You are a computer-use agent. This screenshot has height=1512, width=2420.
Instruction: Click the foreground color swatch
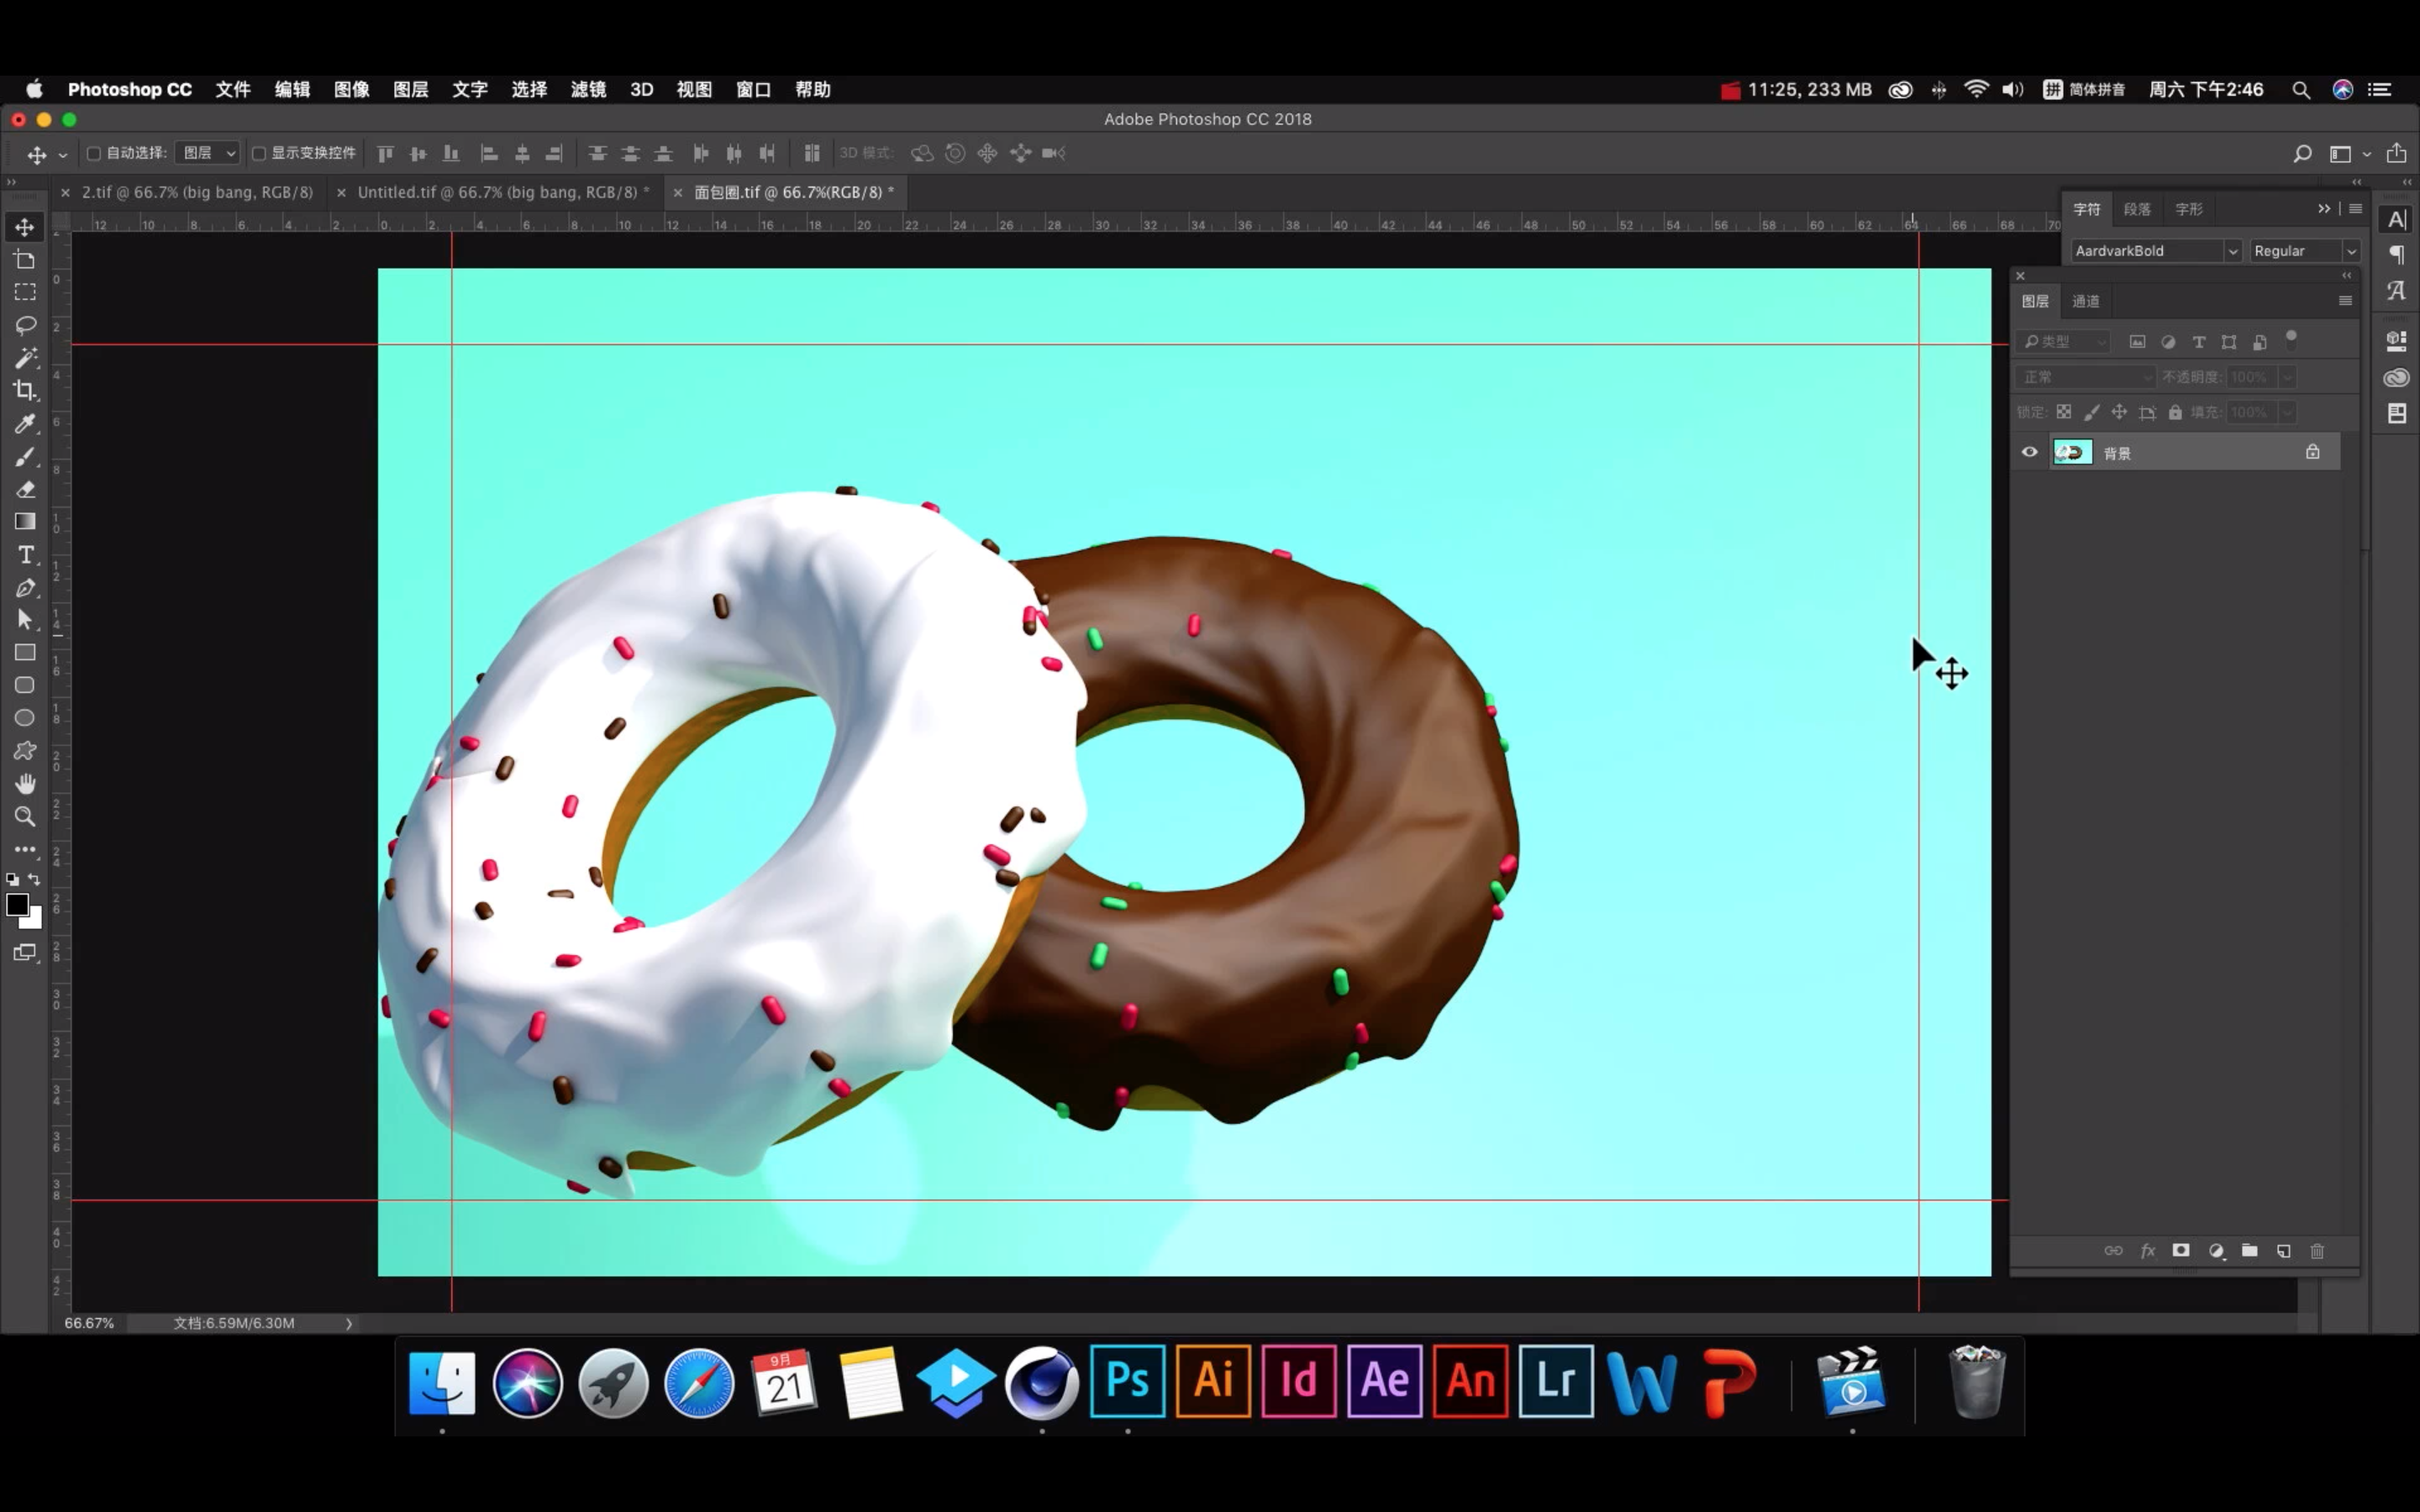(16, 904)
